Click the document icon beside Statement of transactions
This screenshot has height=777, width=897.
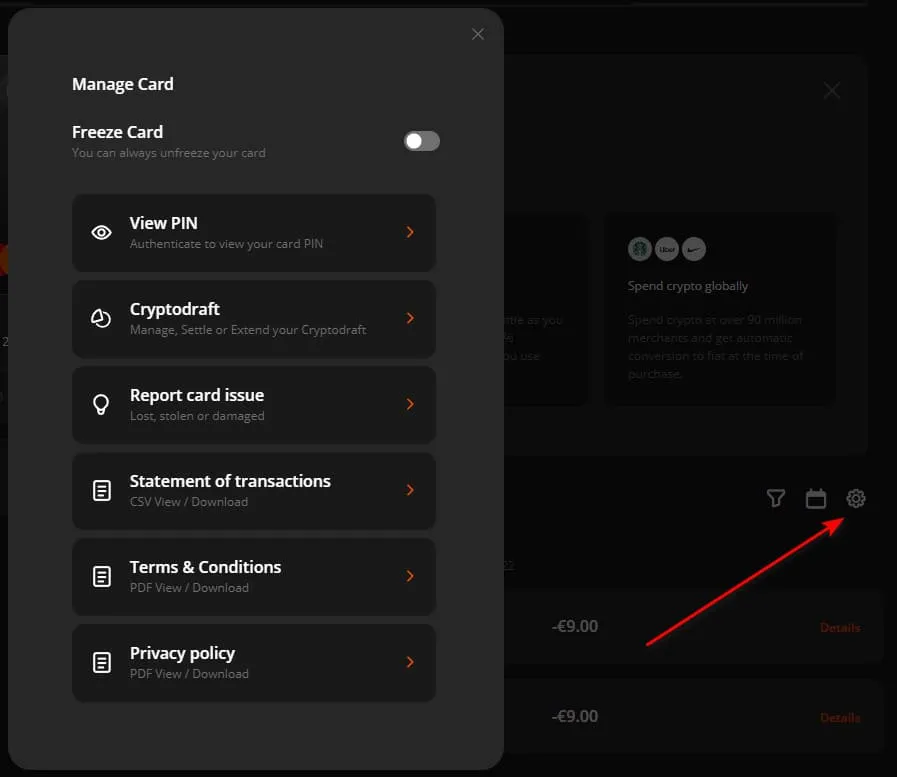102,490
